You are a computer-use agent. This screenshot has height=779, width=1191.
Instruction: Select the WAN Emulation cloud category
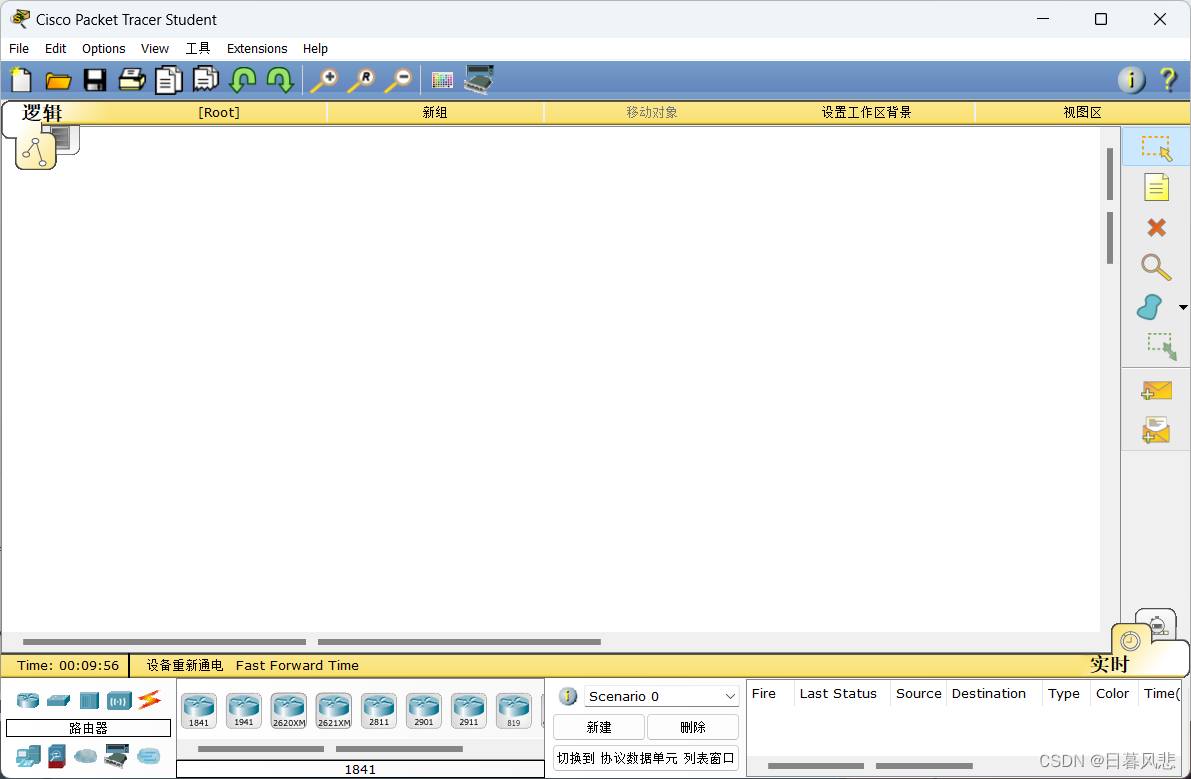click(x=86, y=756)
